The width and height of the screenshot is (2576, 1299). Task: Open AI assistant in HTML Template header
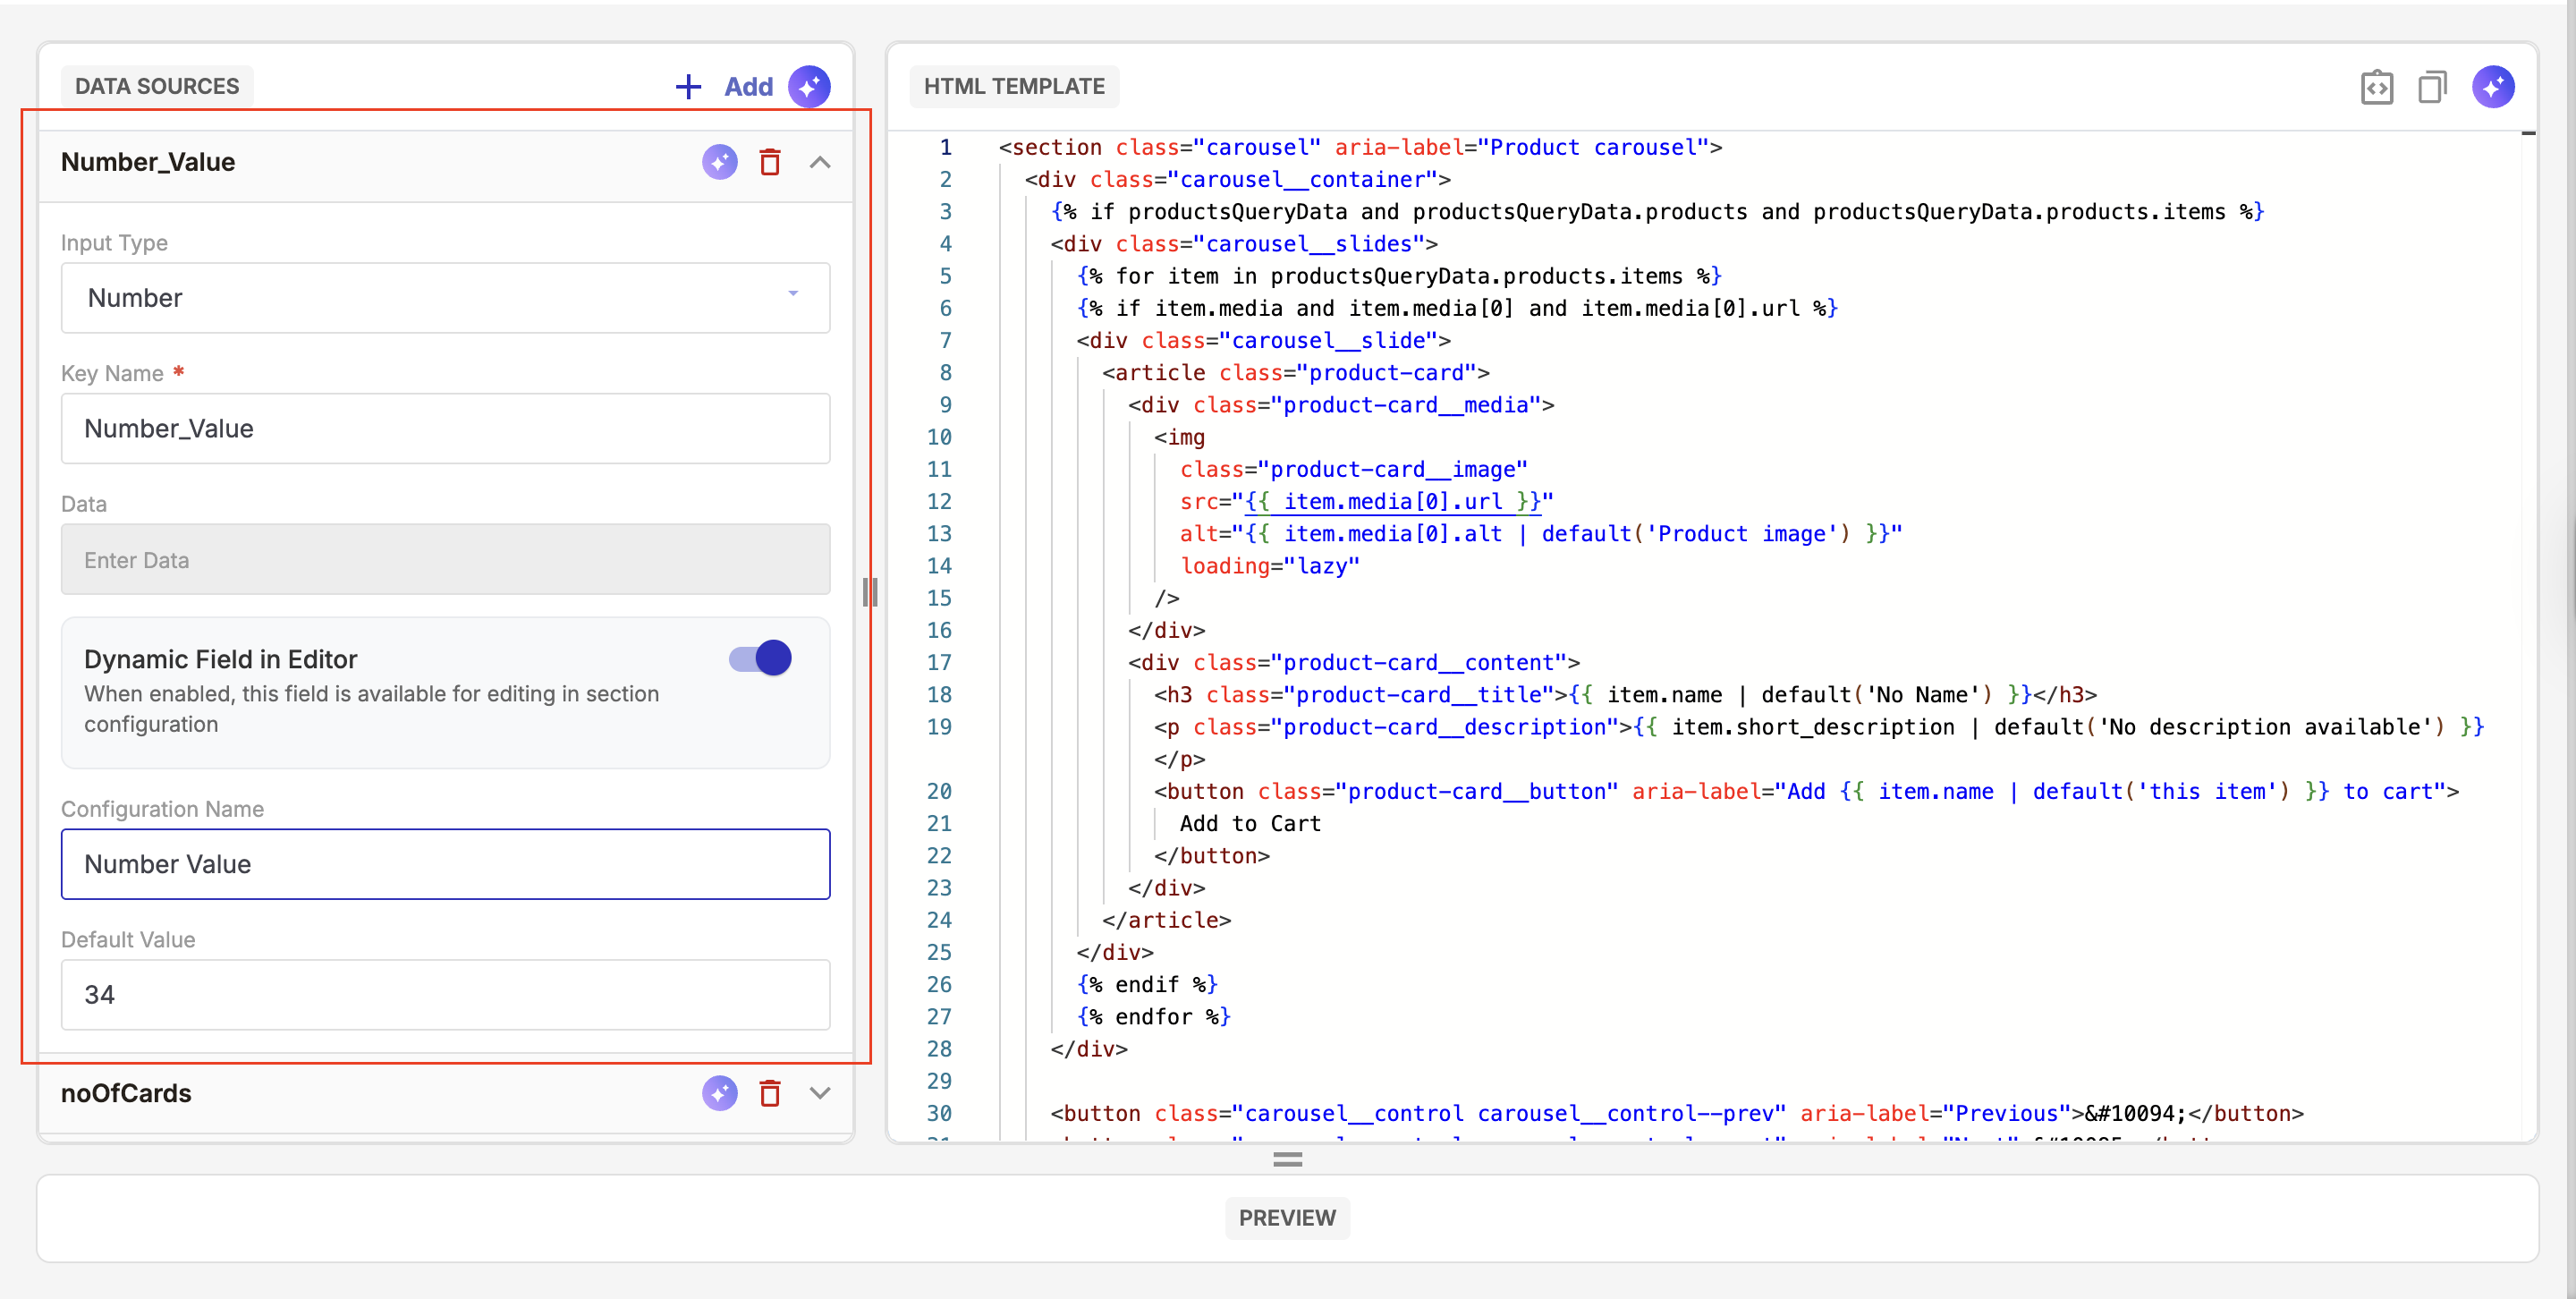click(2493, 87)
